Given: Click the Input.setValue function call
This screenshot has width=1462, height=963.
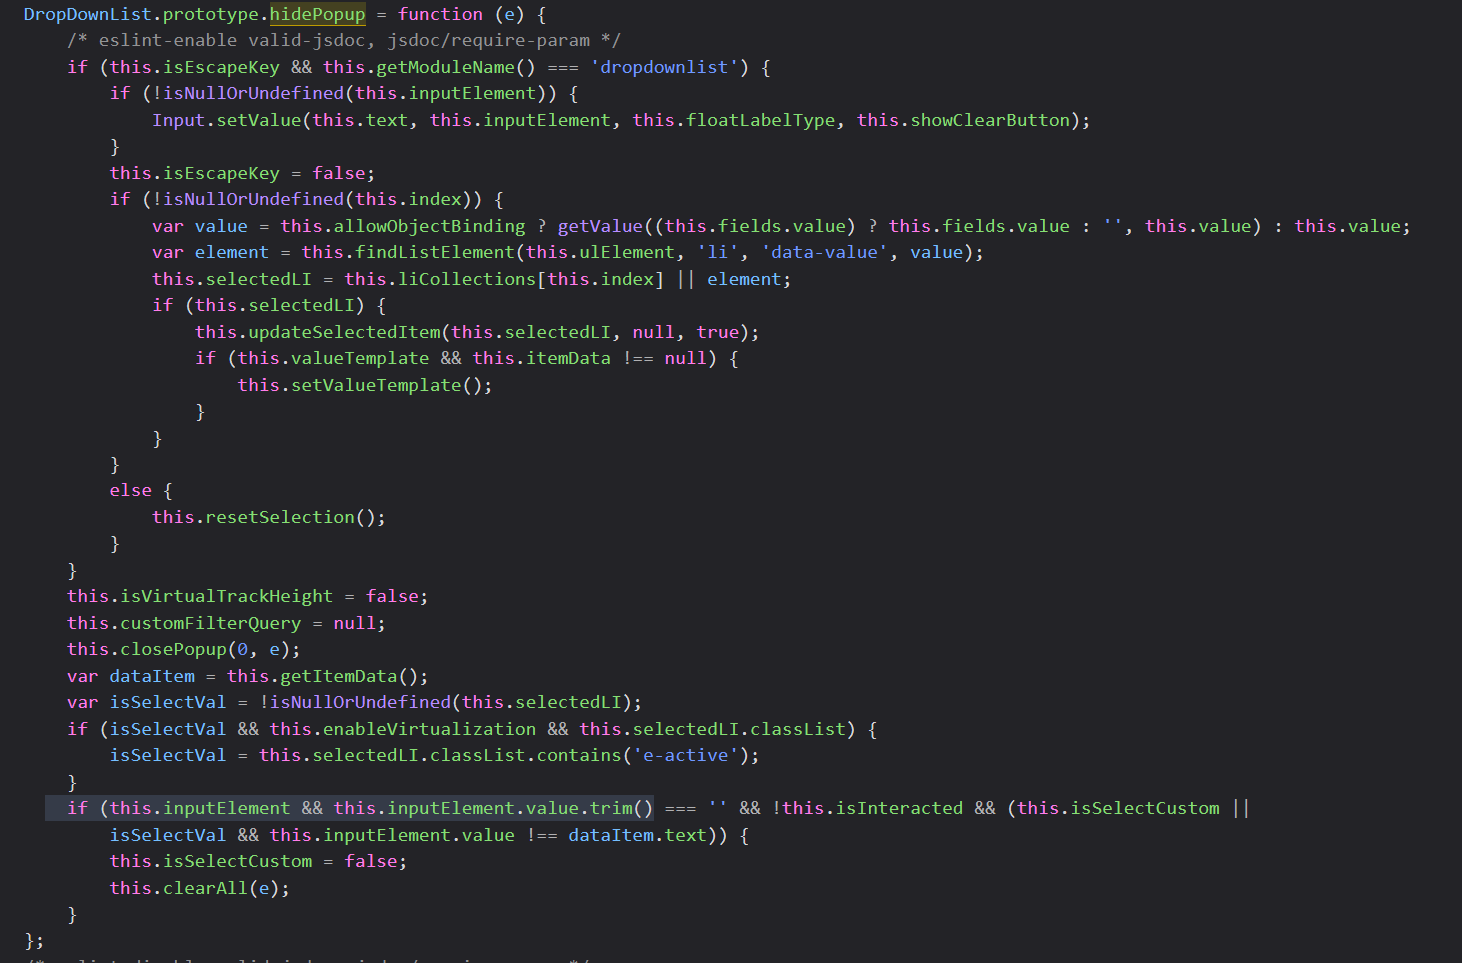Looking at the screenshot, I should point(226,120).
